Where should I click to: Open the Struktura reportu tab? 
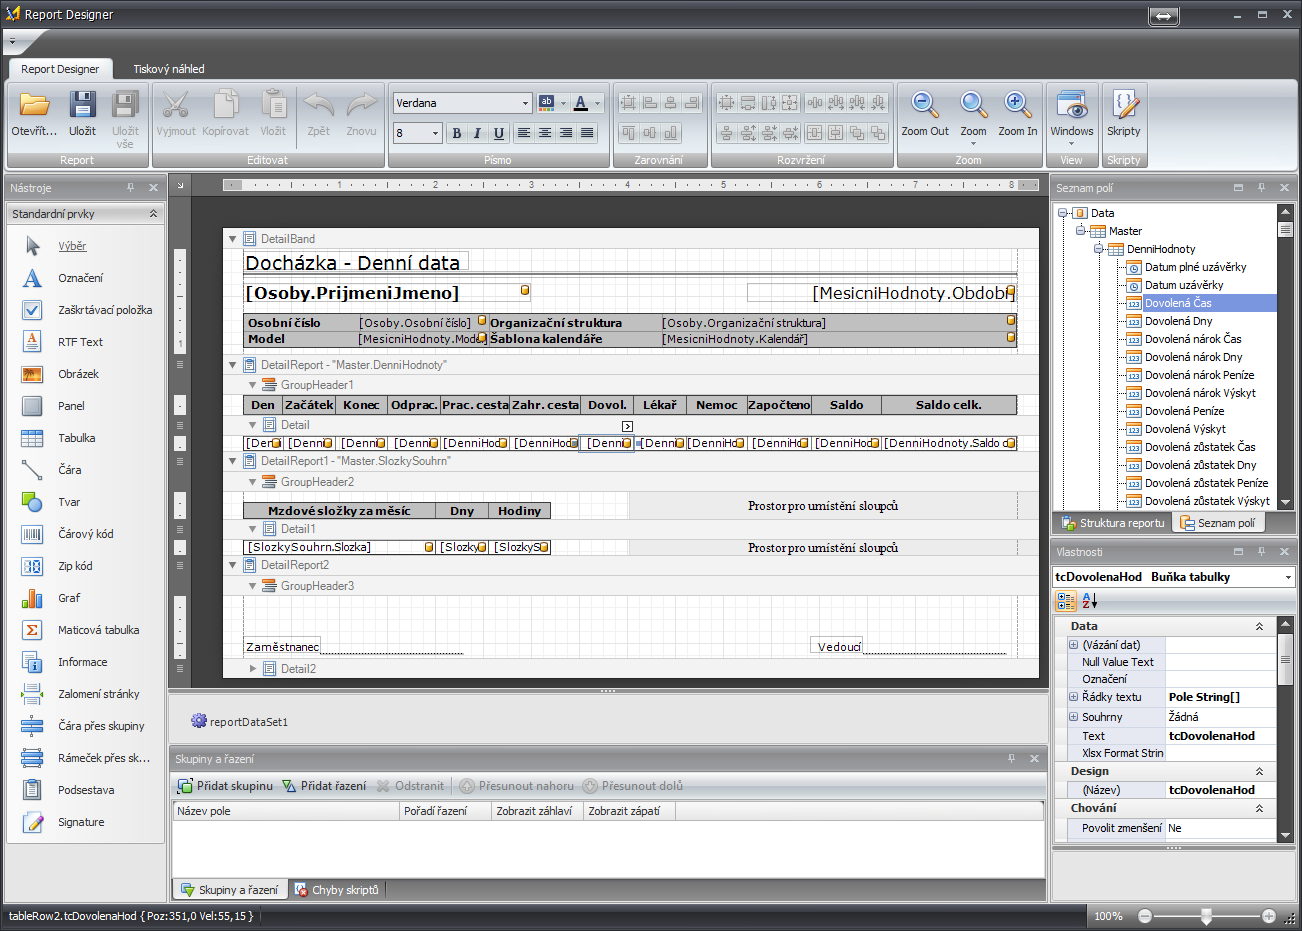[x=1113, y=523]
